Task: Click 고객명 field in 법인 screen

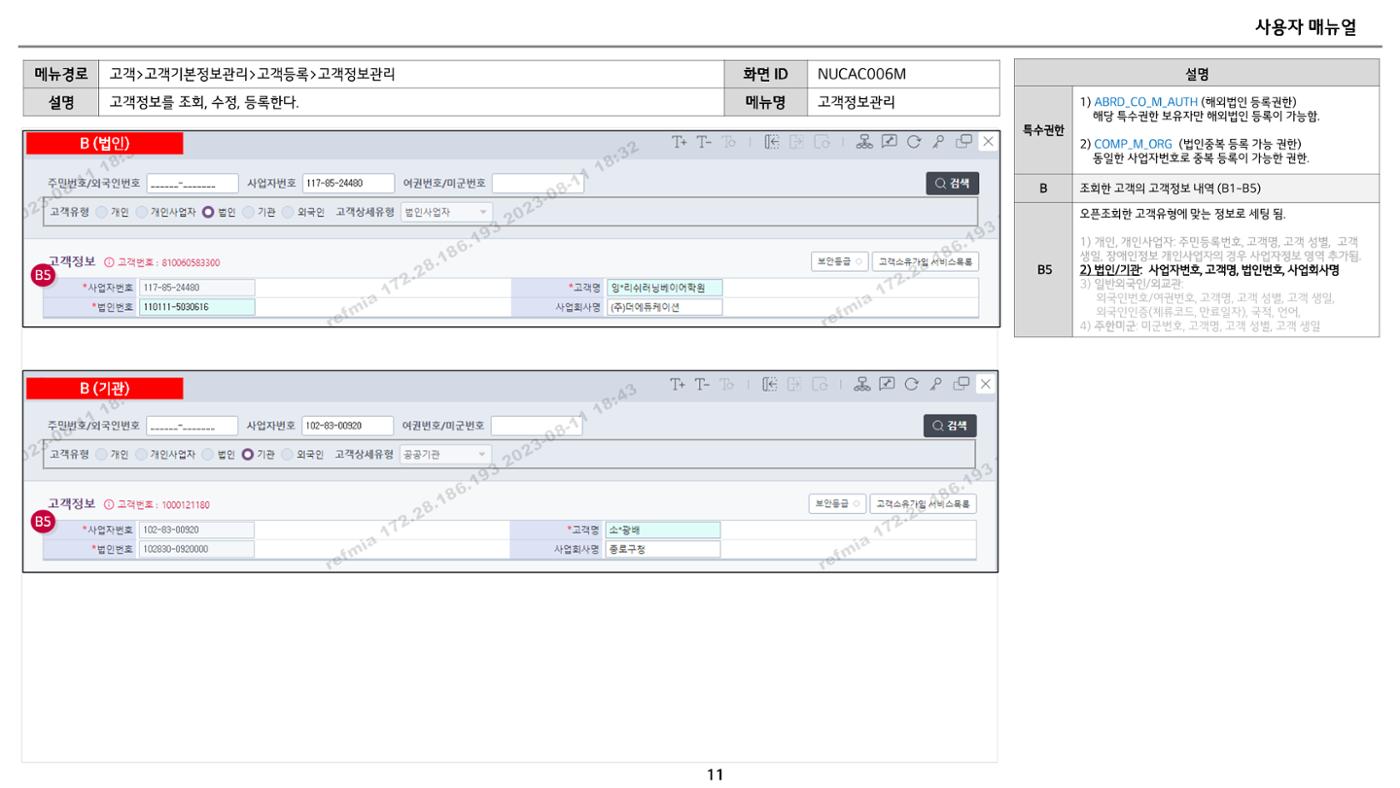Action: point(664,288)
